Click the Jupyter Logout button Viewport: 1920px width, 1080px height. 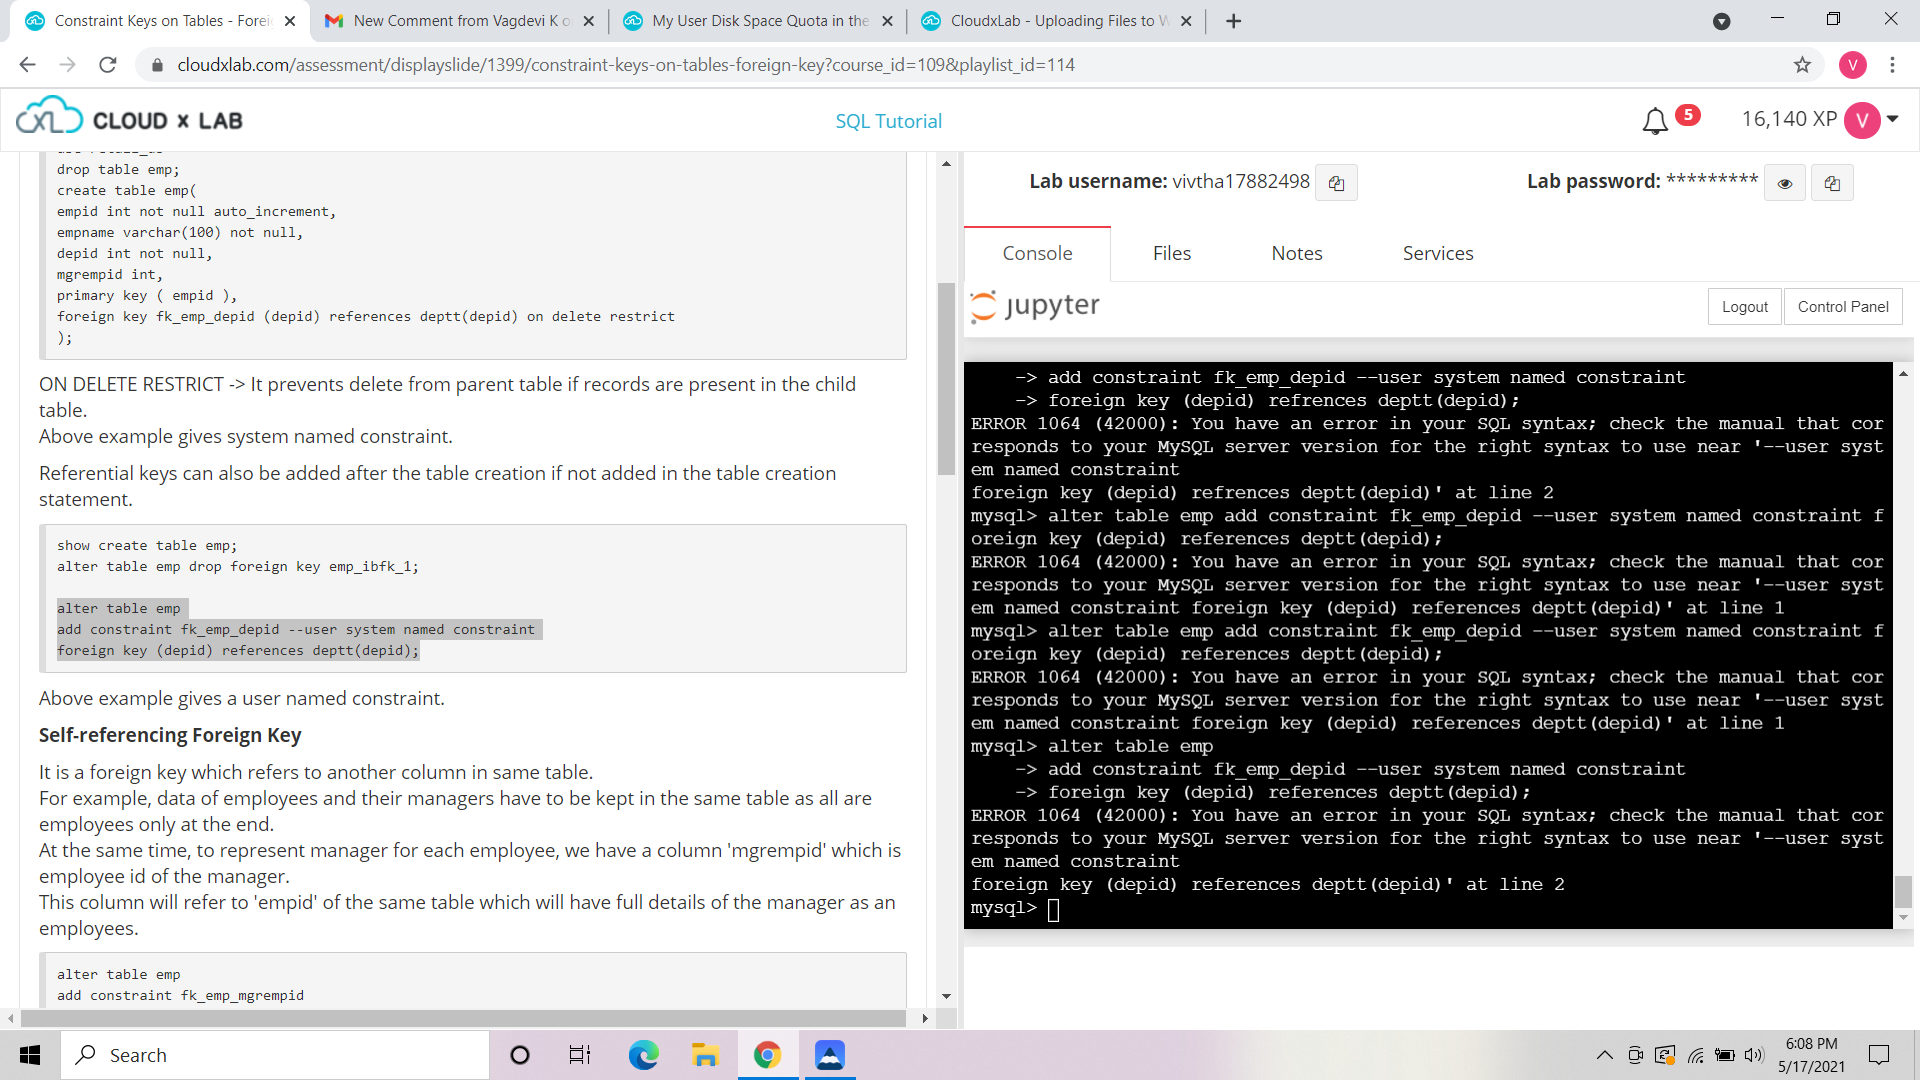pos(1745,307)
